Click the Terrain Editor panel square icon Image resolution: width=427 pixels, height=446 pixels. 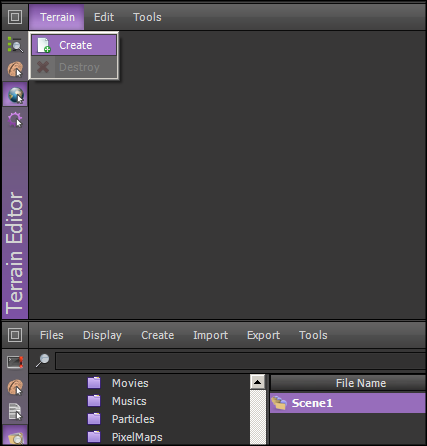coord(15,17)
